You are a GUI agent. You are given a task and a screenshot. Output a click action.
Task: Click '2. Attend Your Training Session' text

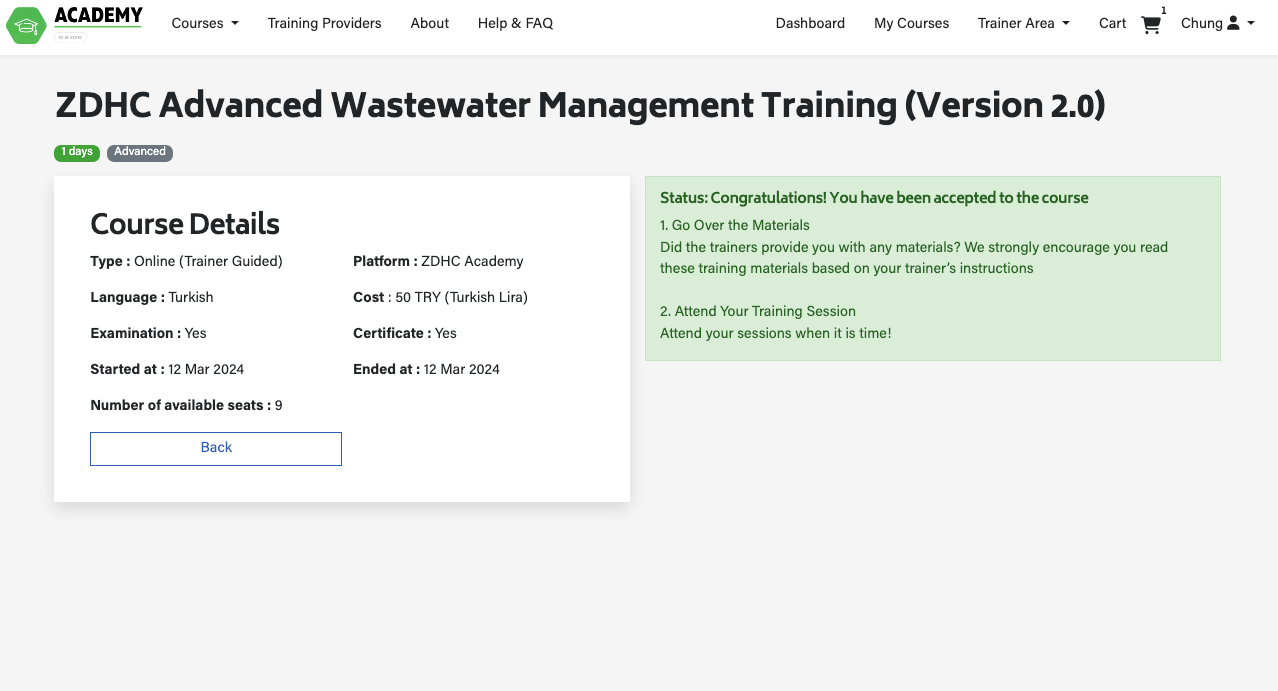pos(758,311)
